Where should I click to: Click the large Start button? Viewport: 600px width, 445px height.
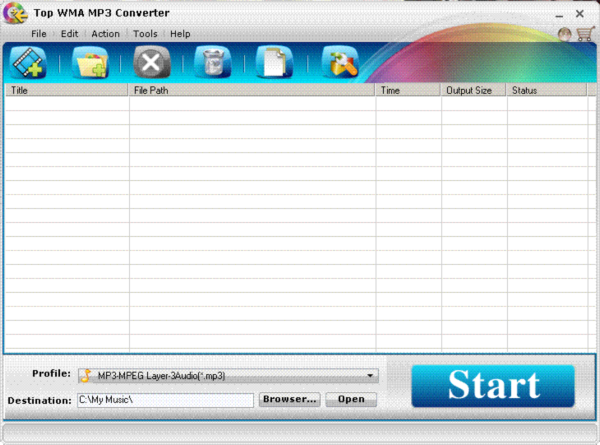(x=493, y=386)
